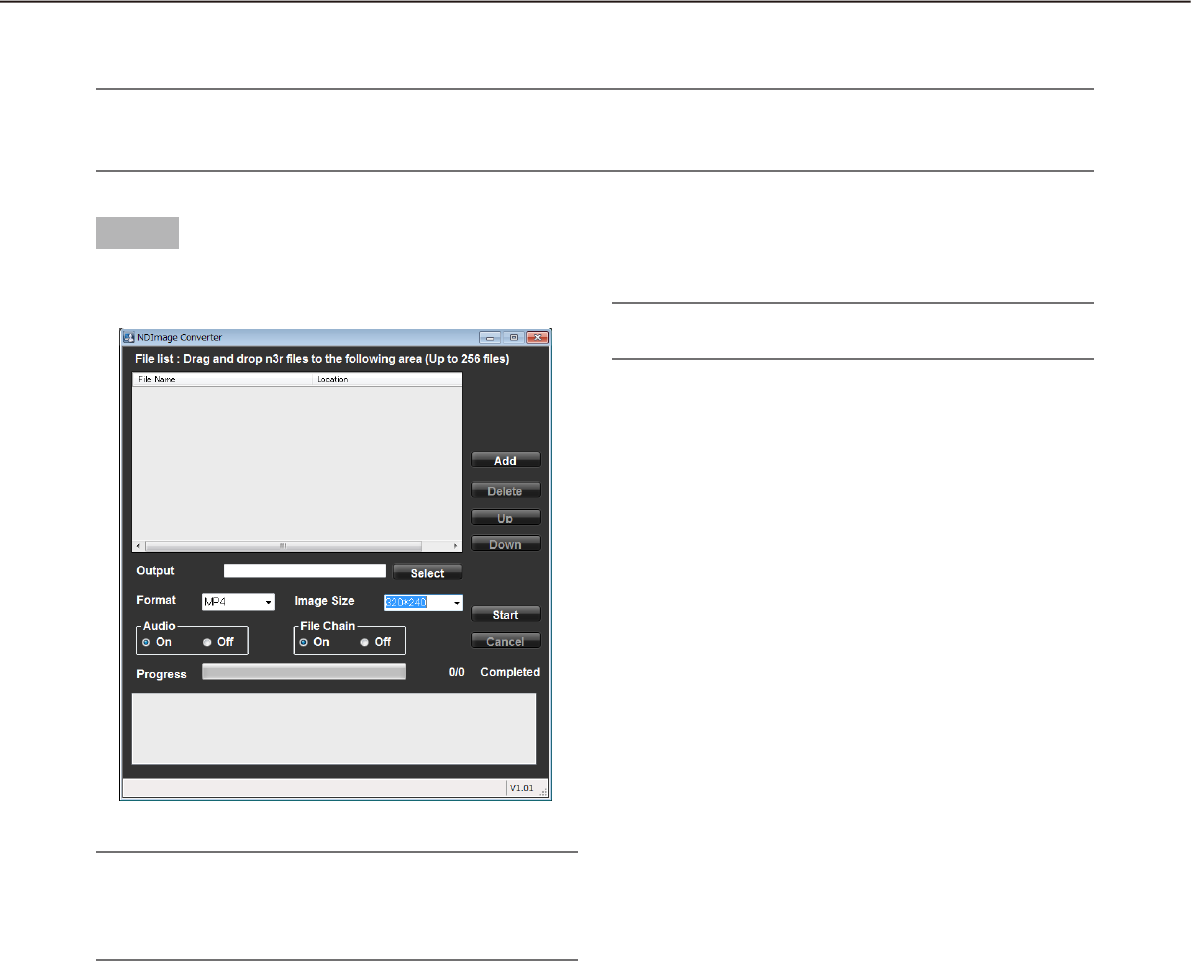Click the NDImage Converter title bar icon

point(129,337)
